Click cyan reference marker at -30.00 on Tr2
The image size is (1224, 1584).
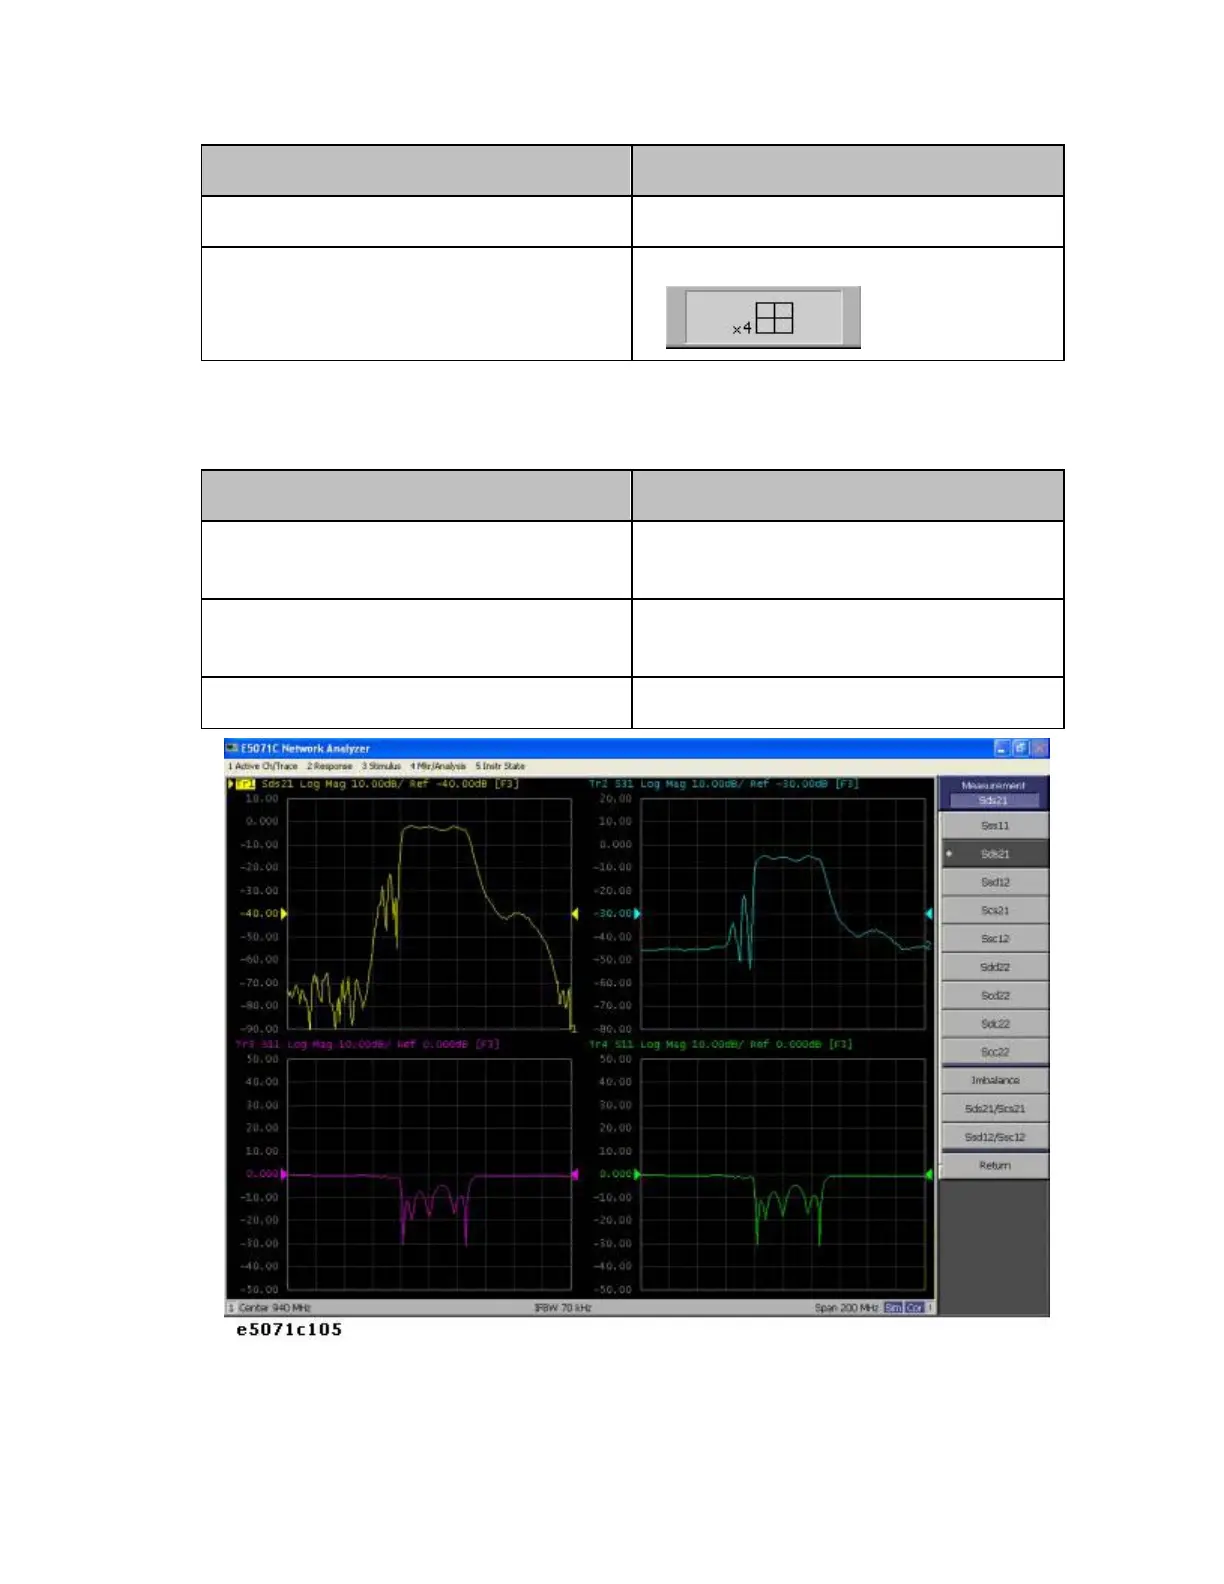[638, 914]
